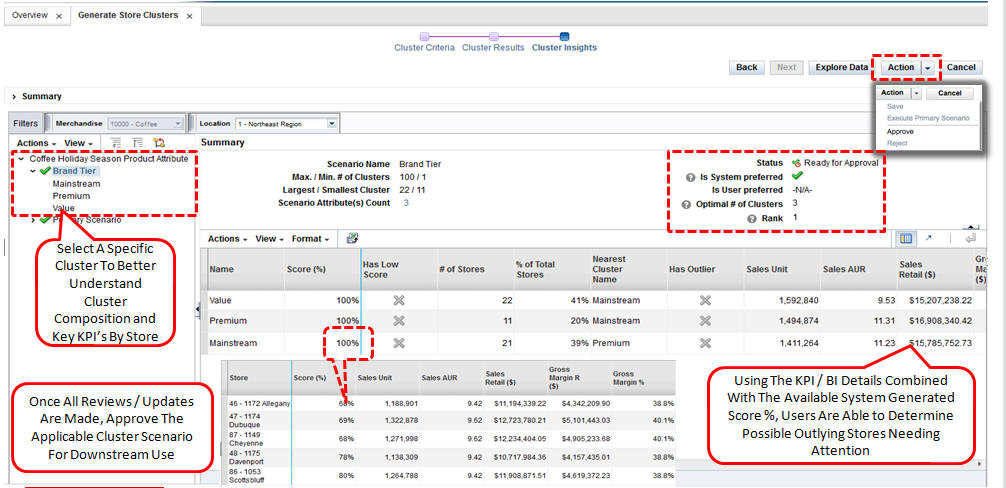Click help icon beside Optimal # of Clusters
The height and width of the screenshot is (488, 1006).
click(x=686, y=204)
